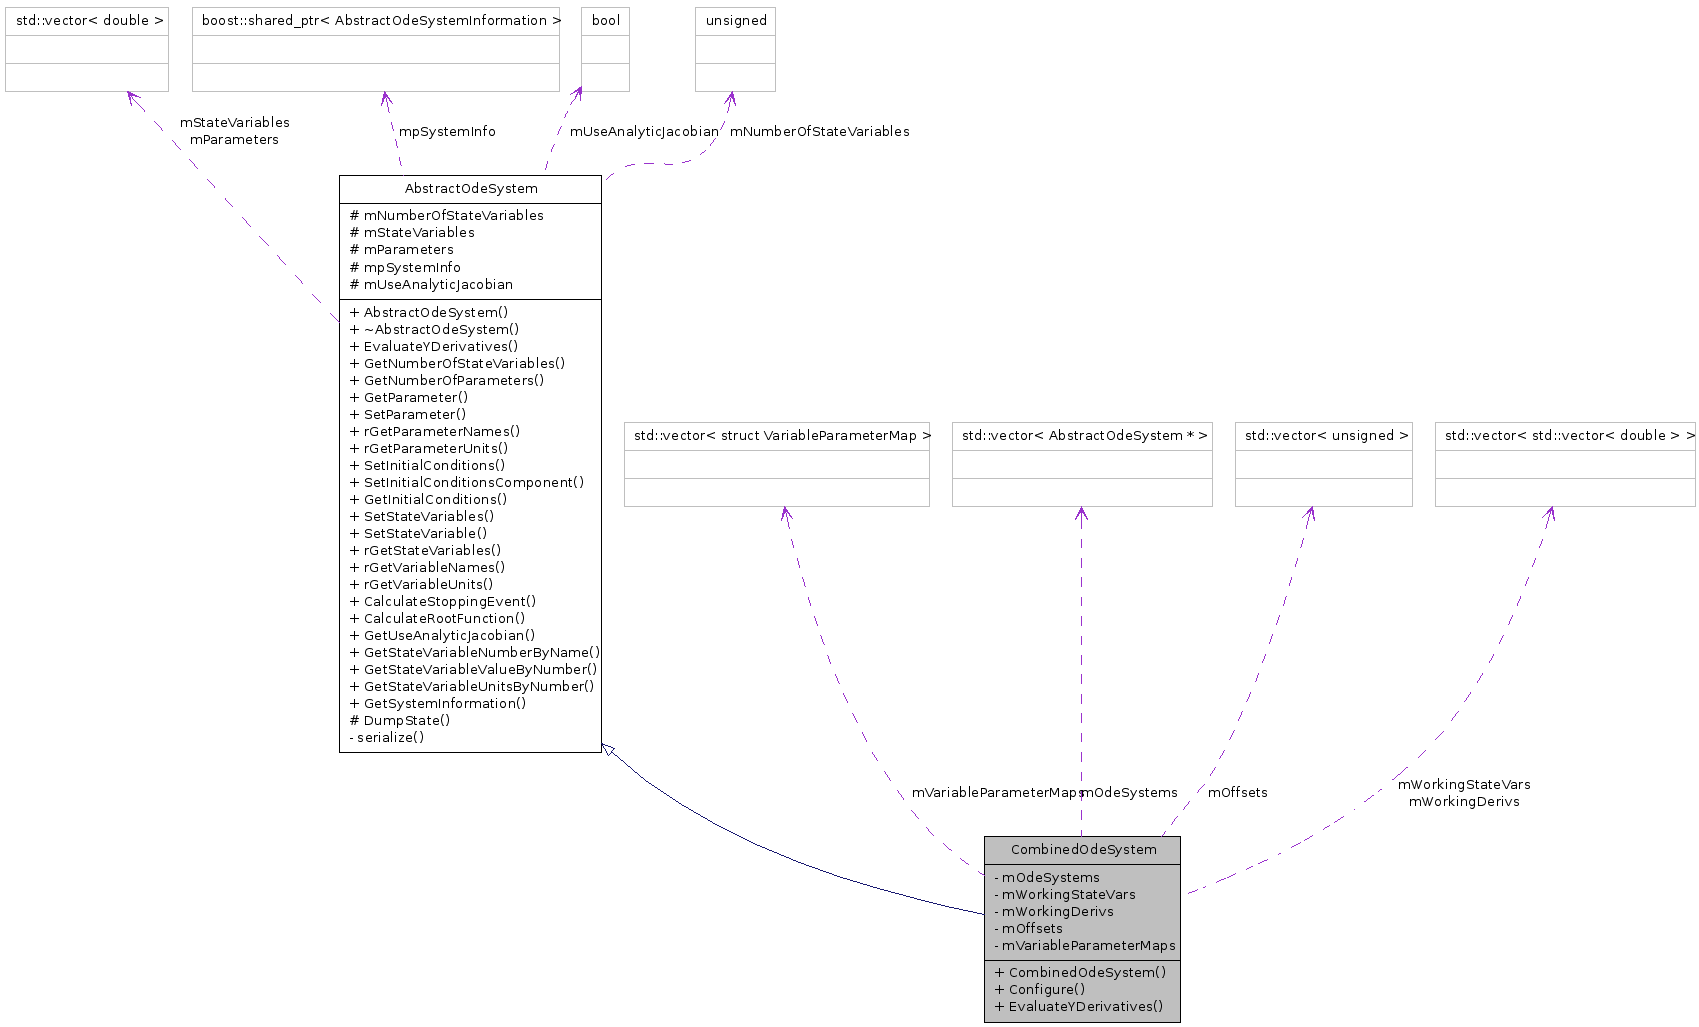Click + rGetParameterUnits() method
Viewport: 1699px width, 1027px height.
pyautogui.click(x=429, y=449)
